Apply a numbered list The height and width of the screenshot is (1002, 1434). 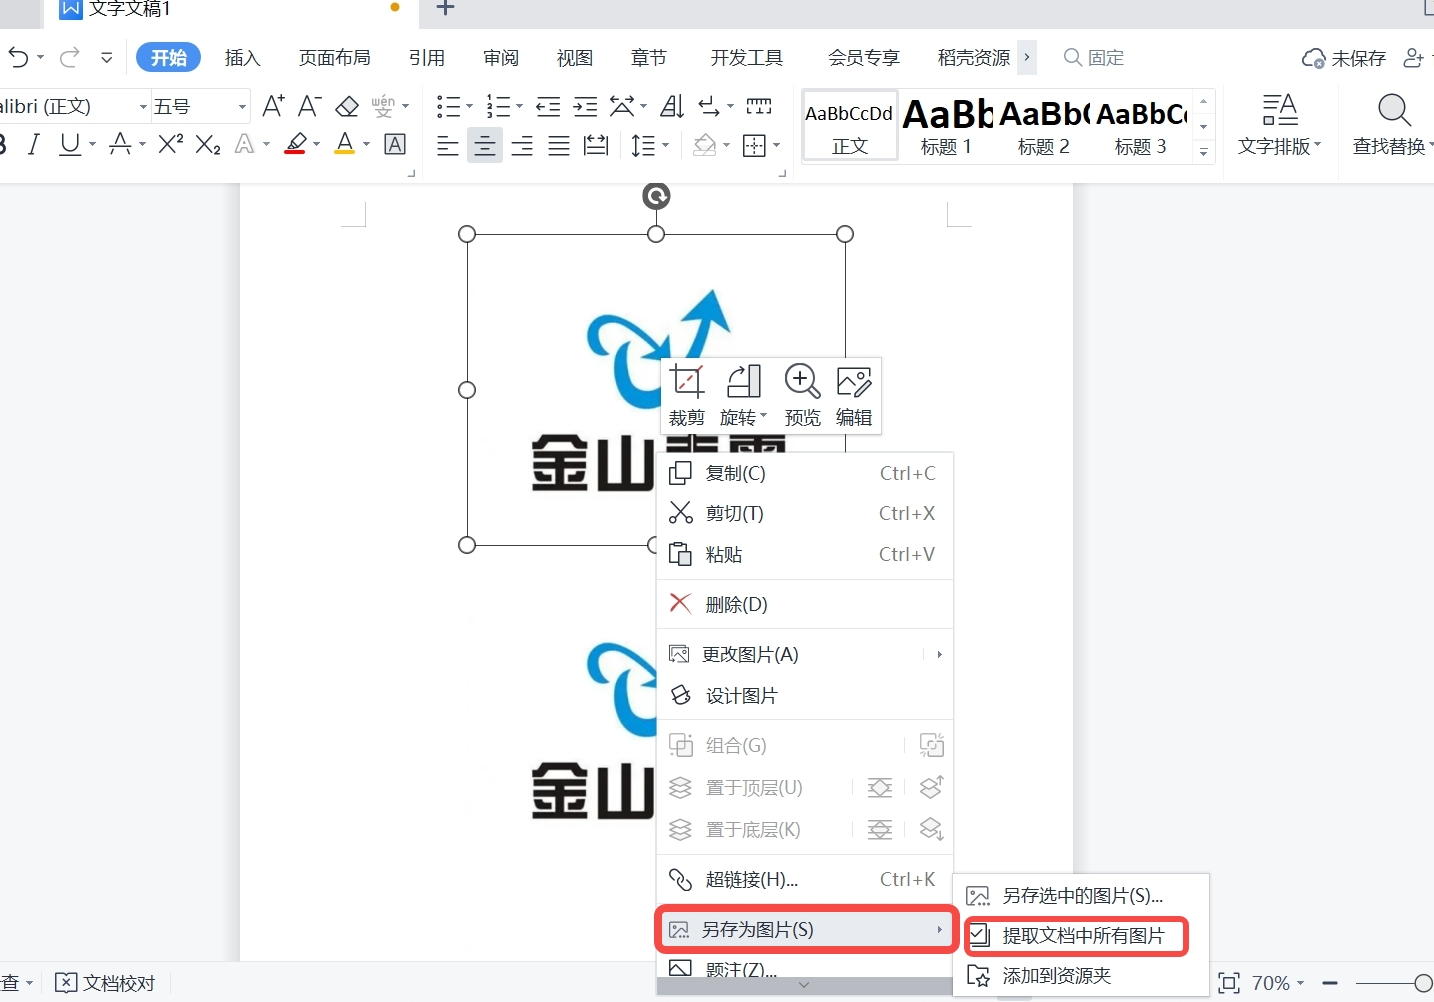point(498,106)
